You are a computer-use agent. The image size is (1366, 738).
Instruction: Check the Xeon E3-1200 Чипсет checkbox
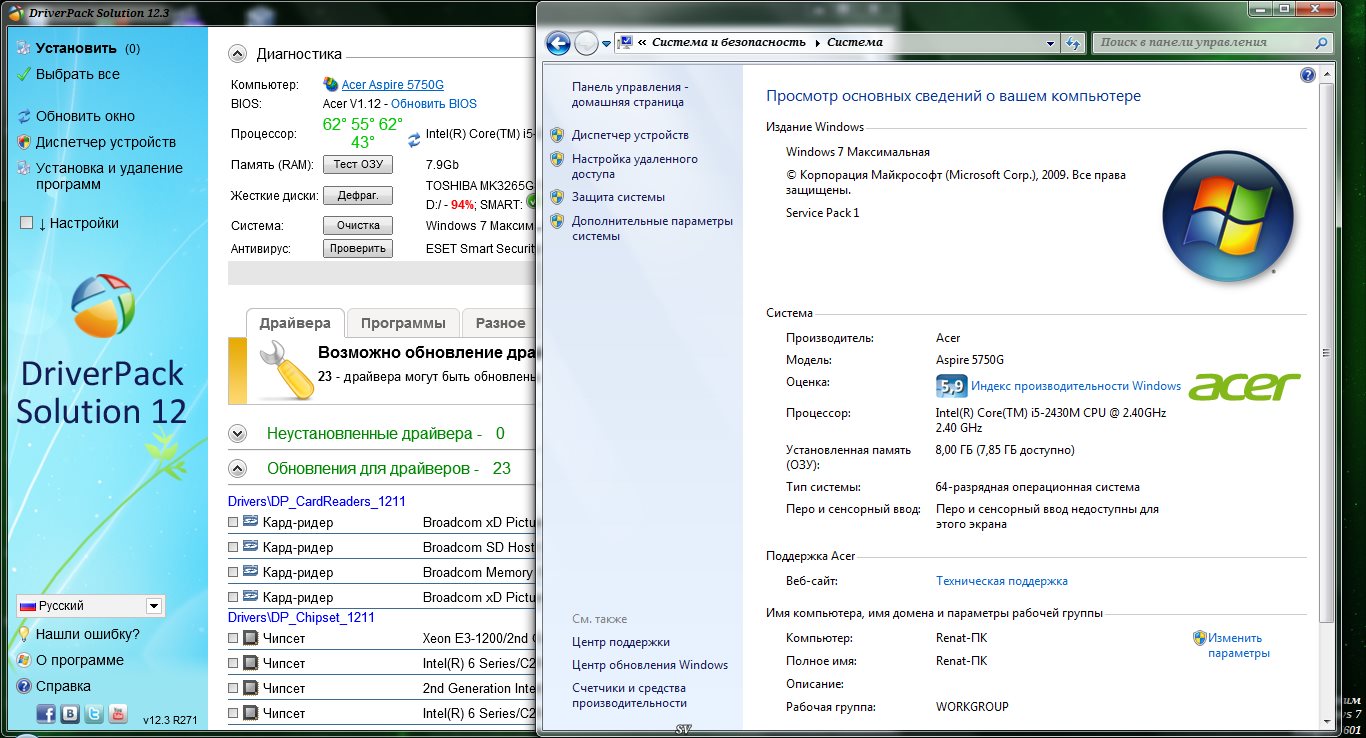pos(233,638)
